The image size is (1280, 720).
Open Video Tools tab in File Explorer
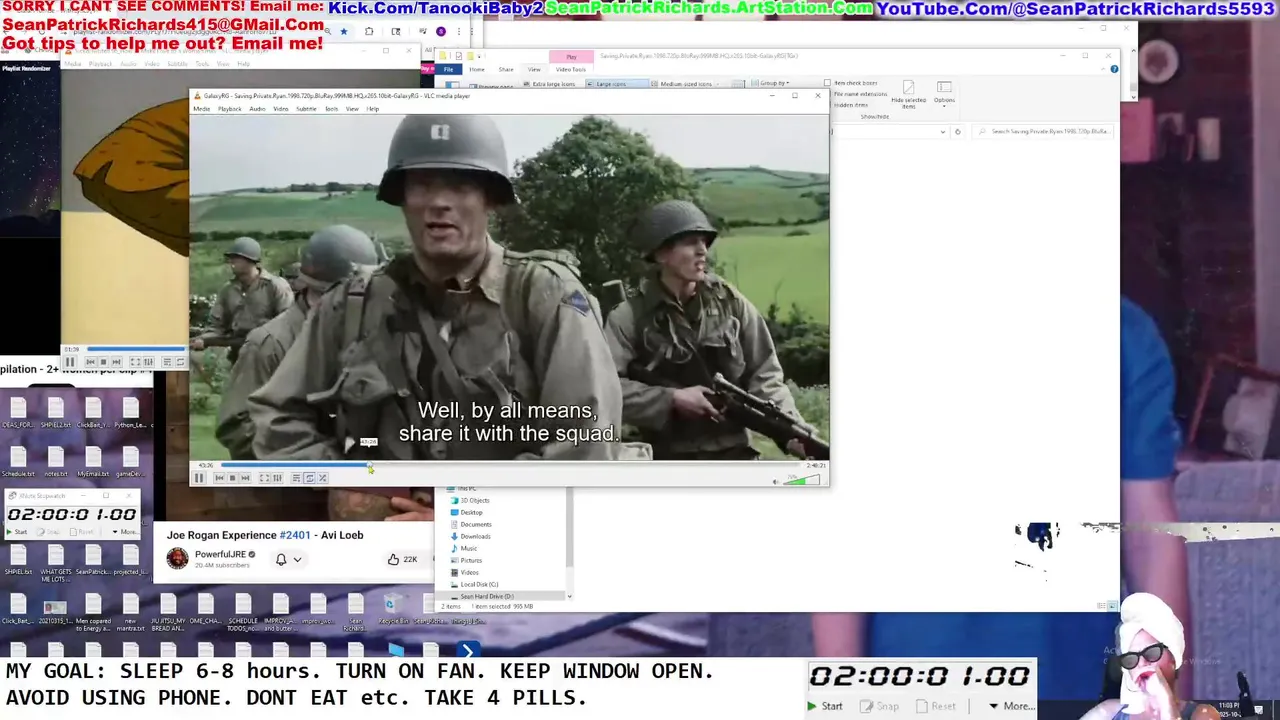(571, 69)
